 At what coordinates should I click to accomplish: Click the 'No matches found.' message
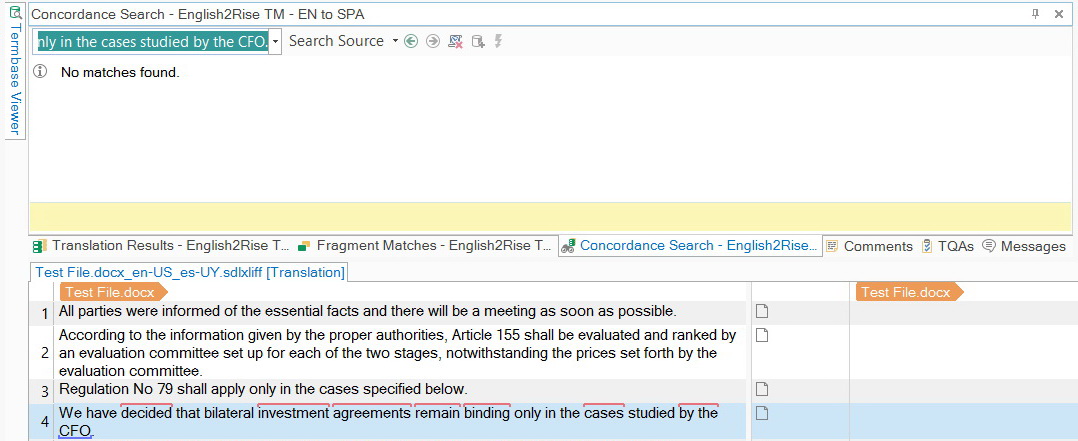(x=120, y=72)
